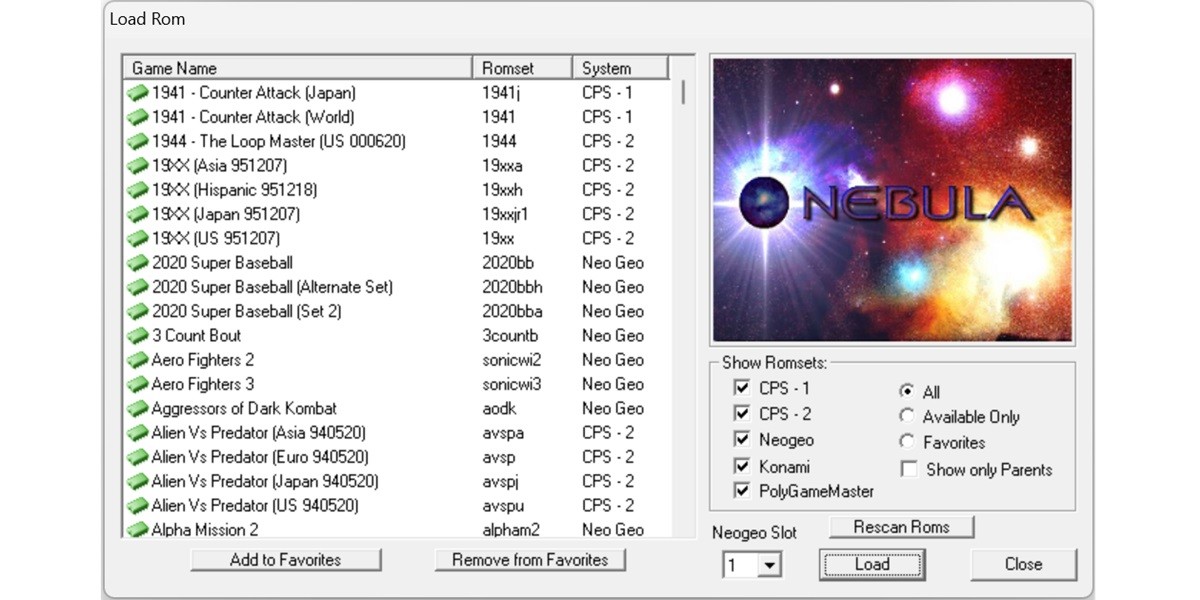Enable the Show only Parents option
This screenshot has height=600, width=1200.
[x=908, y=468]
